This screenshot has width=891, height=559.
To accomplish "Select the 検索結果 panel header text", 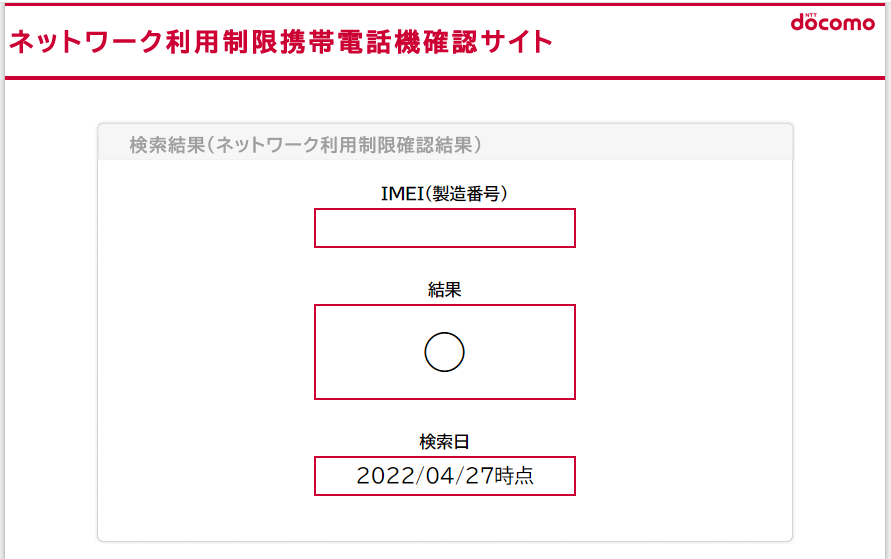I will pyautogui.click(x=305, y=145).
